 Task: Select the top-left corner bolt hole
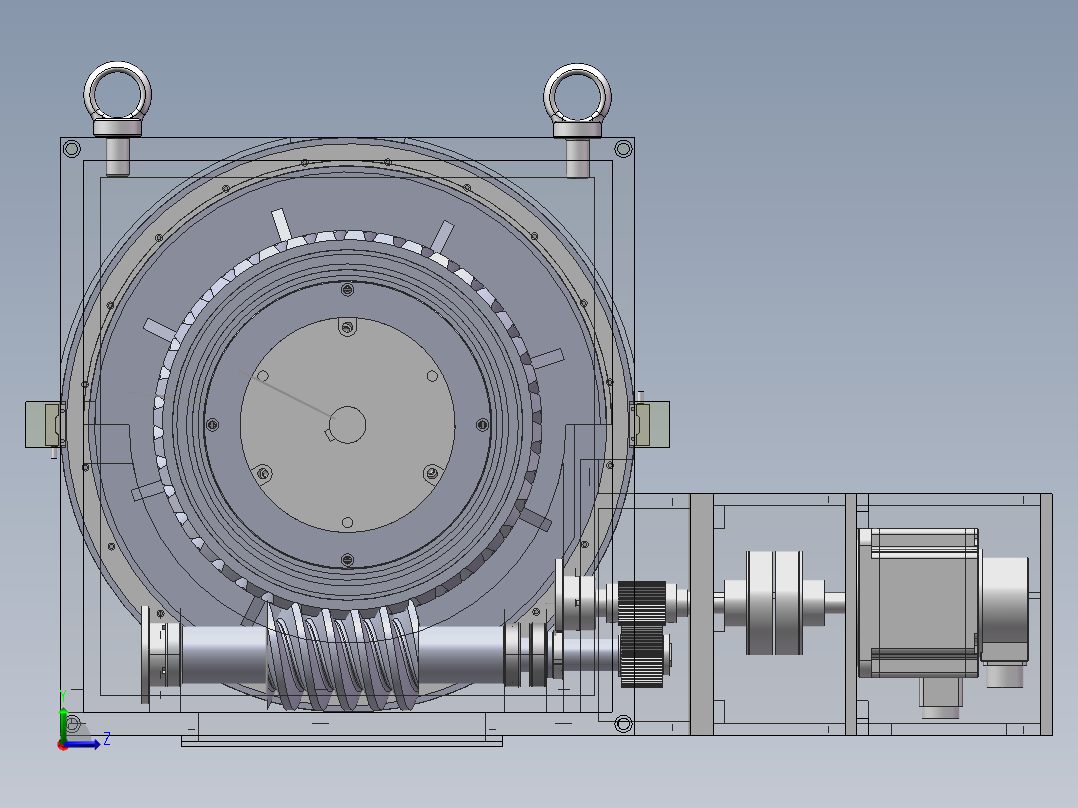72,149
